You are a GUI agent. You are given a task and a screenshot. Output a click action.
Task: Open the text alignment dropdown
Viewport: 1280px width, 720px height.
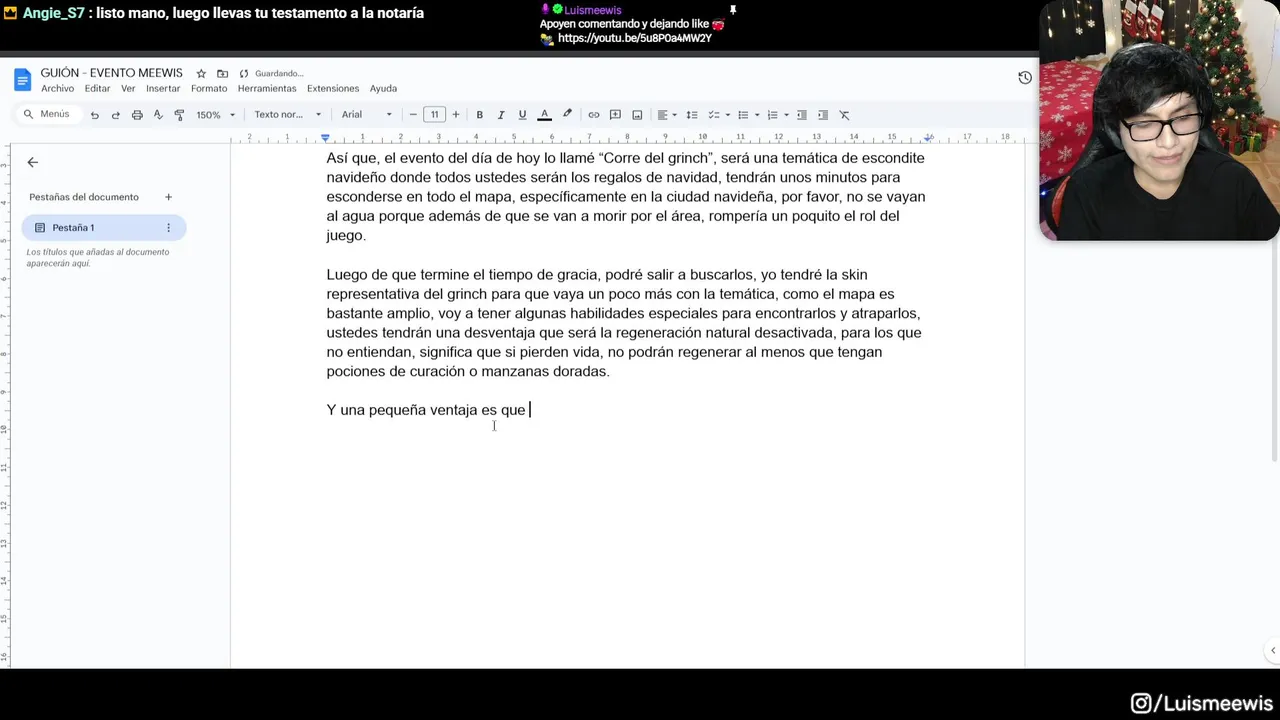pos(666,115)
